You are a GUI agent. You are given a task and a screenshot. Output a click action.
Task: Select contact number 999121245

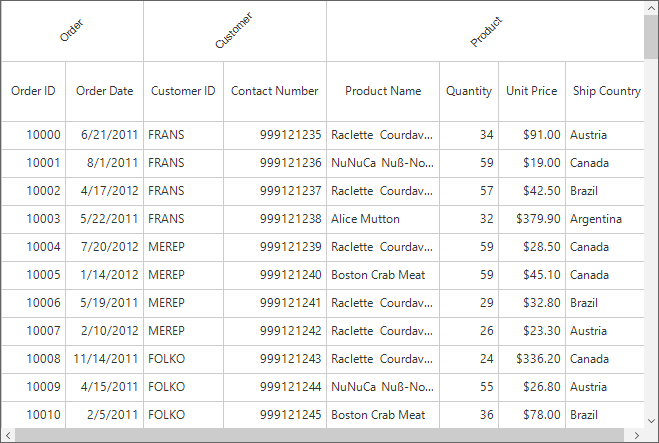275,415
